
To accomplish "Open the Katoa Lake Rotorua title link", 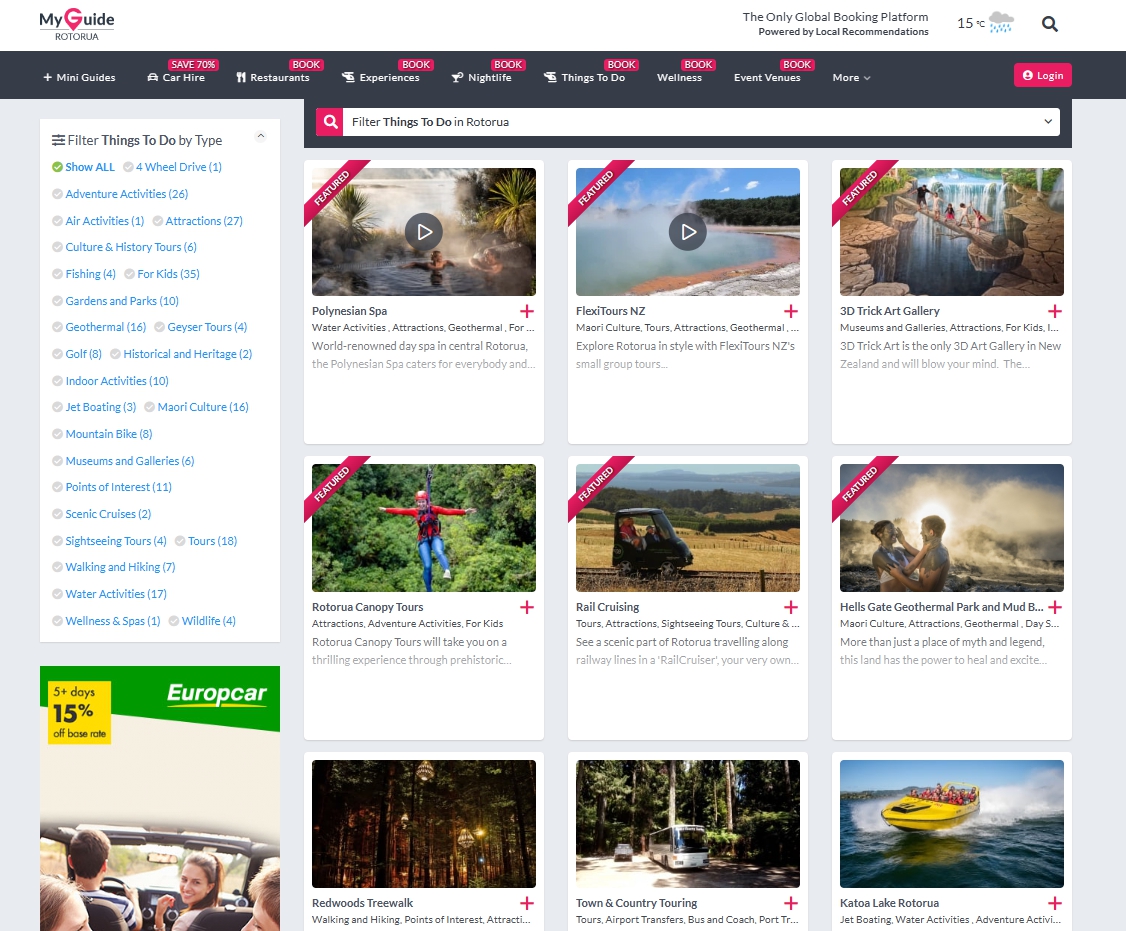I will coord(890,903).
